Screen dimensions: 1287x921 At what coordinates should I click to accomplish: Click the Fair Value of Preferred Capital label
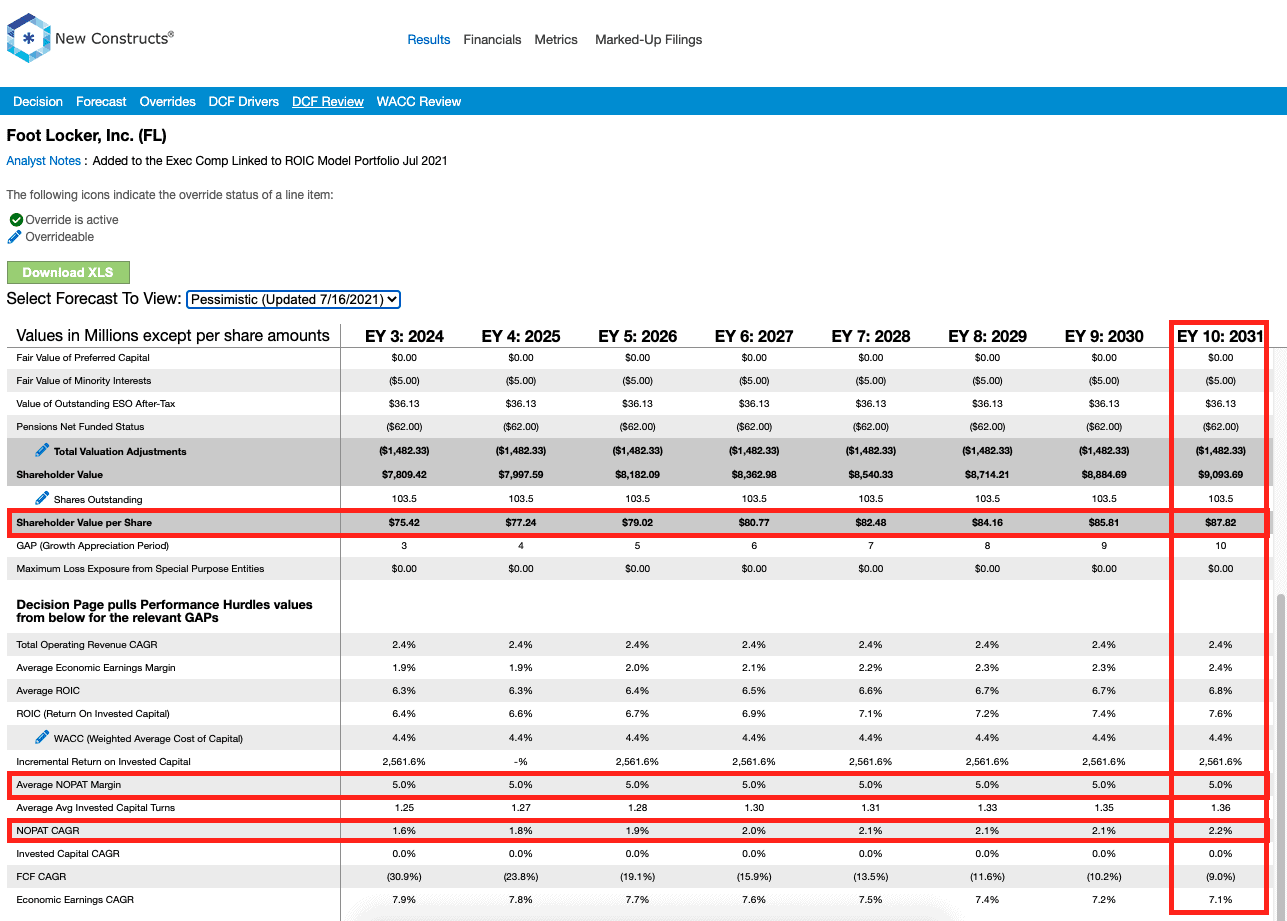click(83, 358)
